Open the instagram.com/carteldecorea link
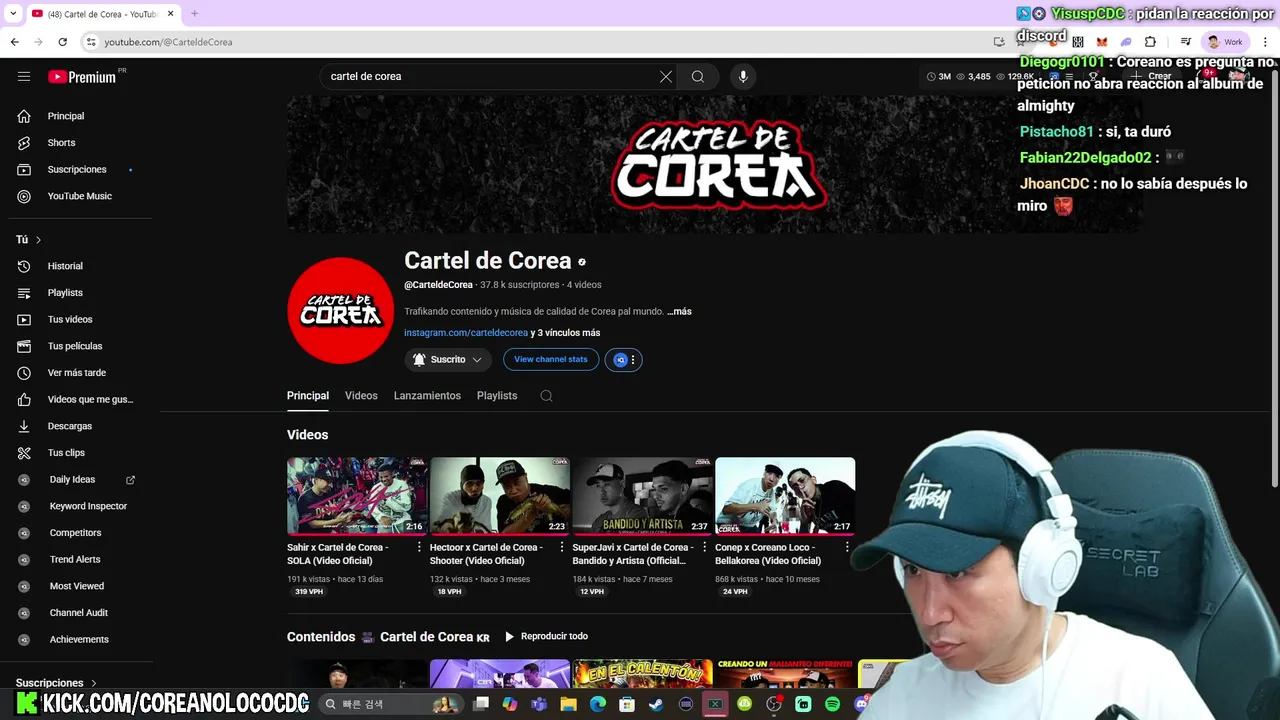The image size is (1280, 720). click(x=466, y=333)
